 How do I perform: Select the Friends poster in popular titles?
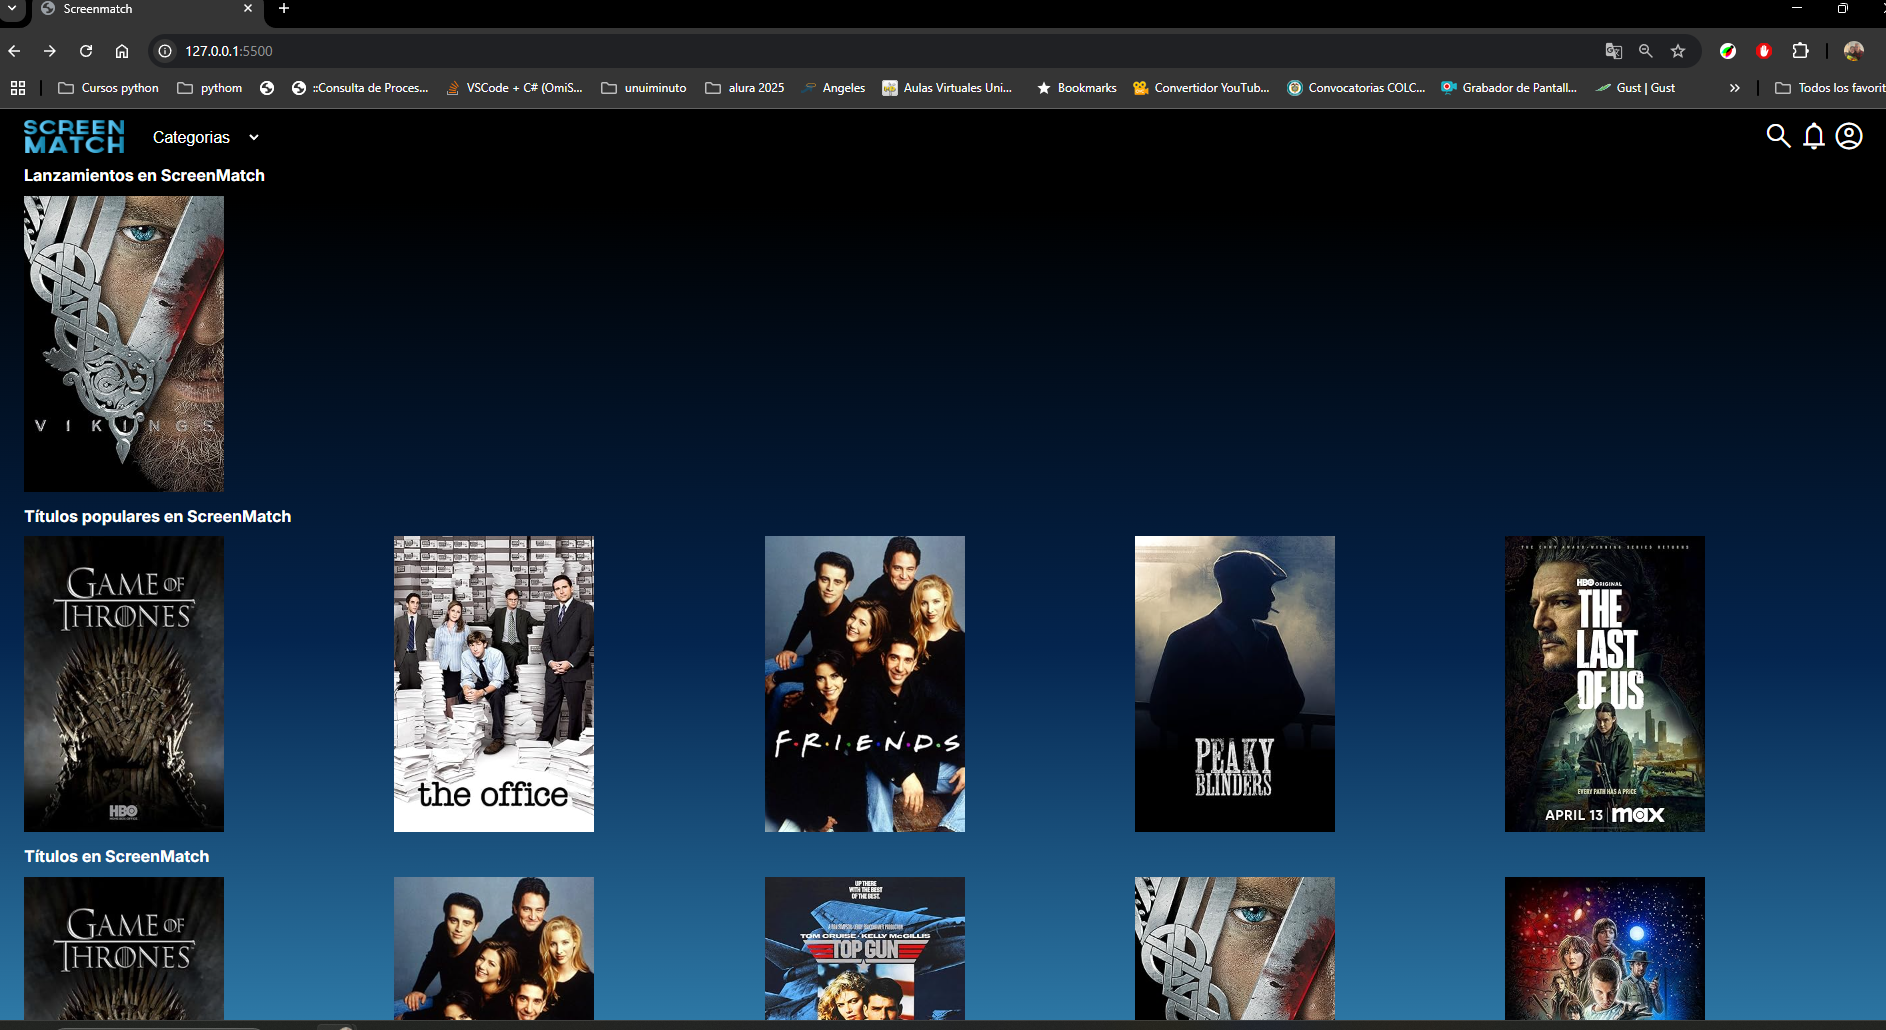coord(865,684)
